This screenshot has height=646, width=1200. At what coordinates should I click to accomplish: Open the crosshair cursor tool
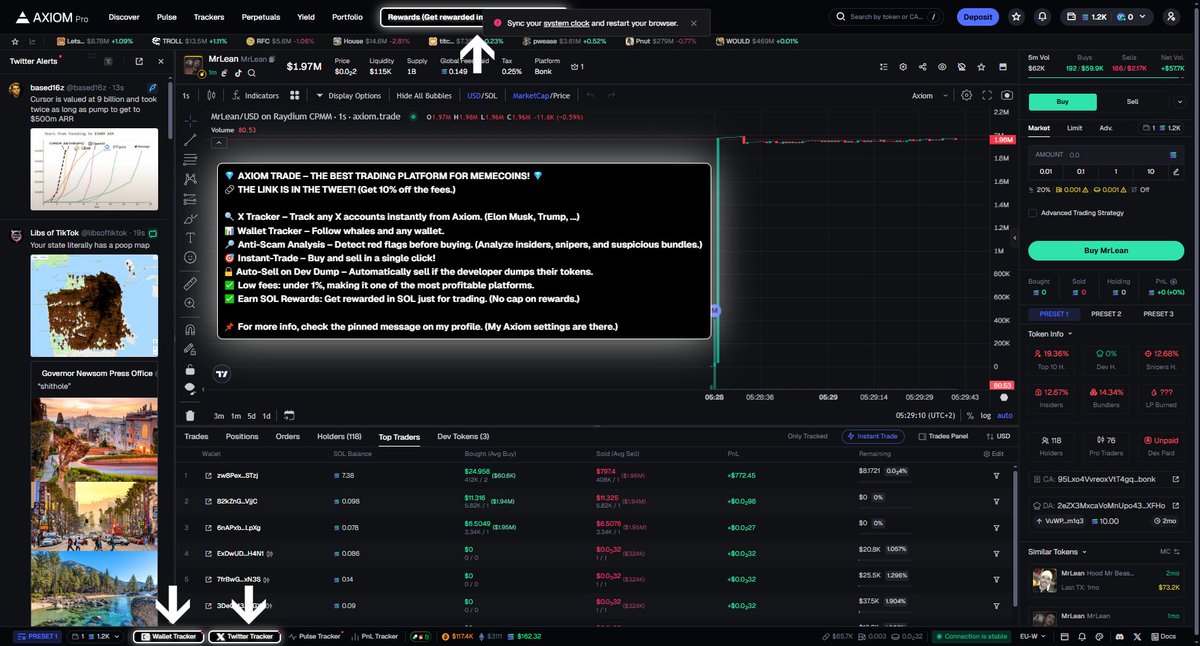[190, 121]
